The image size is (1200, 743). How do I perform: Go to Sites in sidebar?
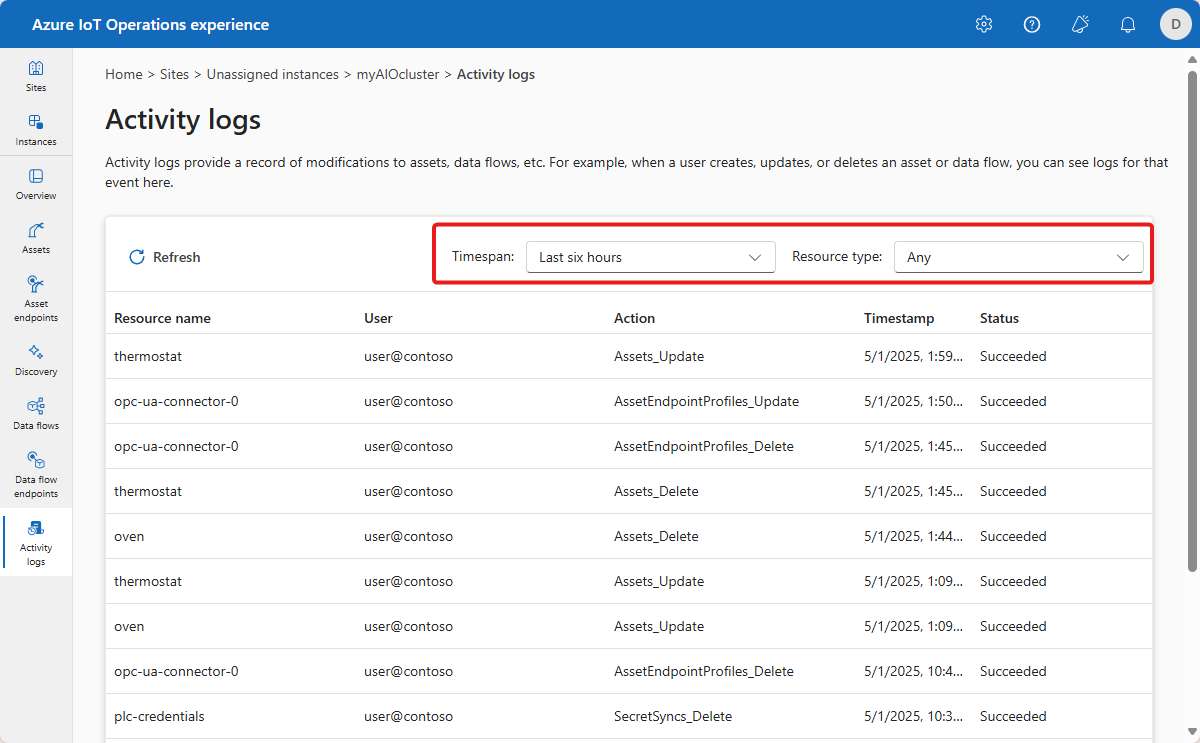tap(36, 76)
